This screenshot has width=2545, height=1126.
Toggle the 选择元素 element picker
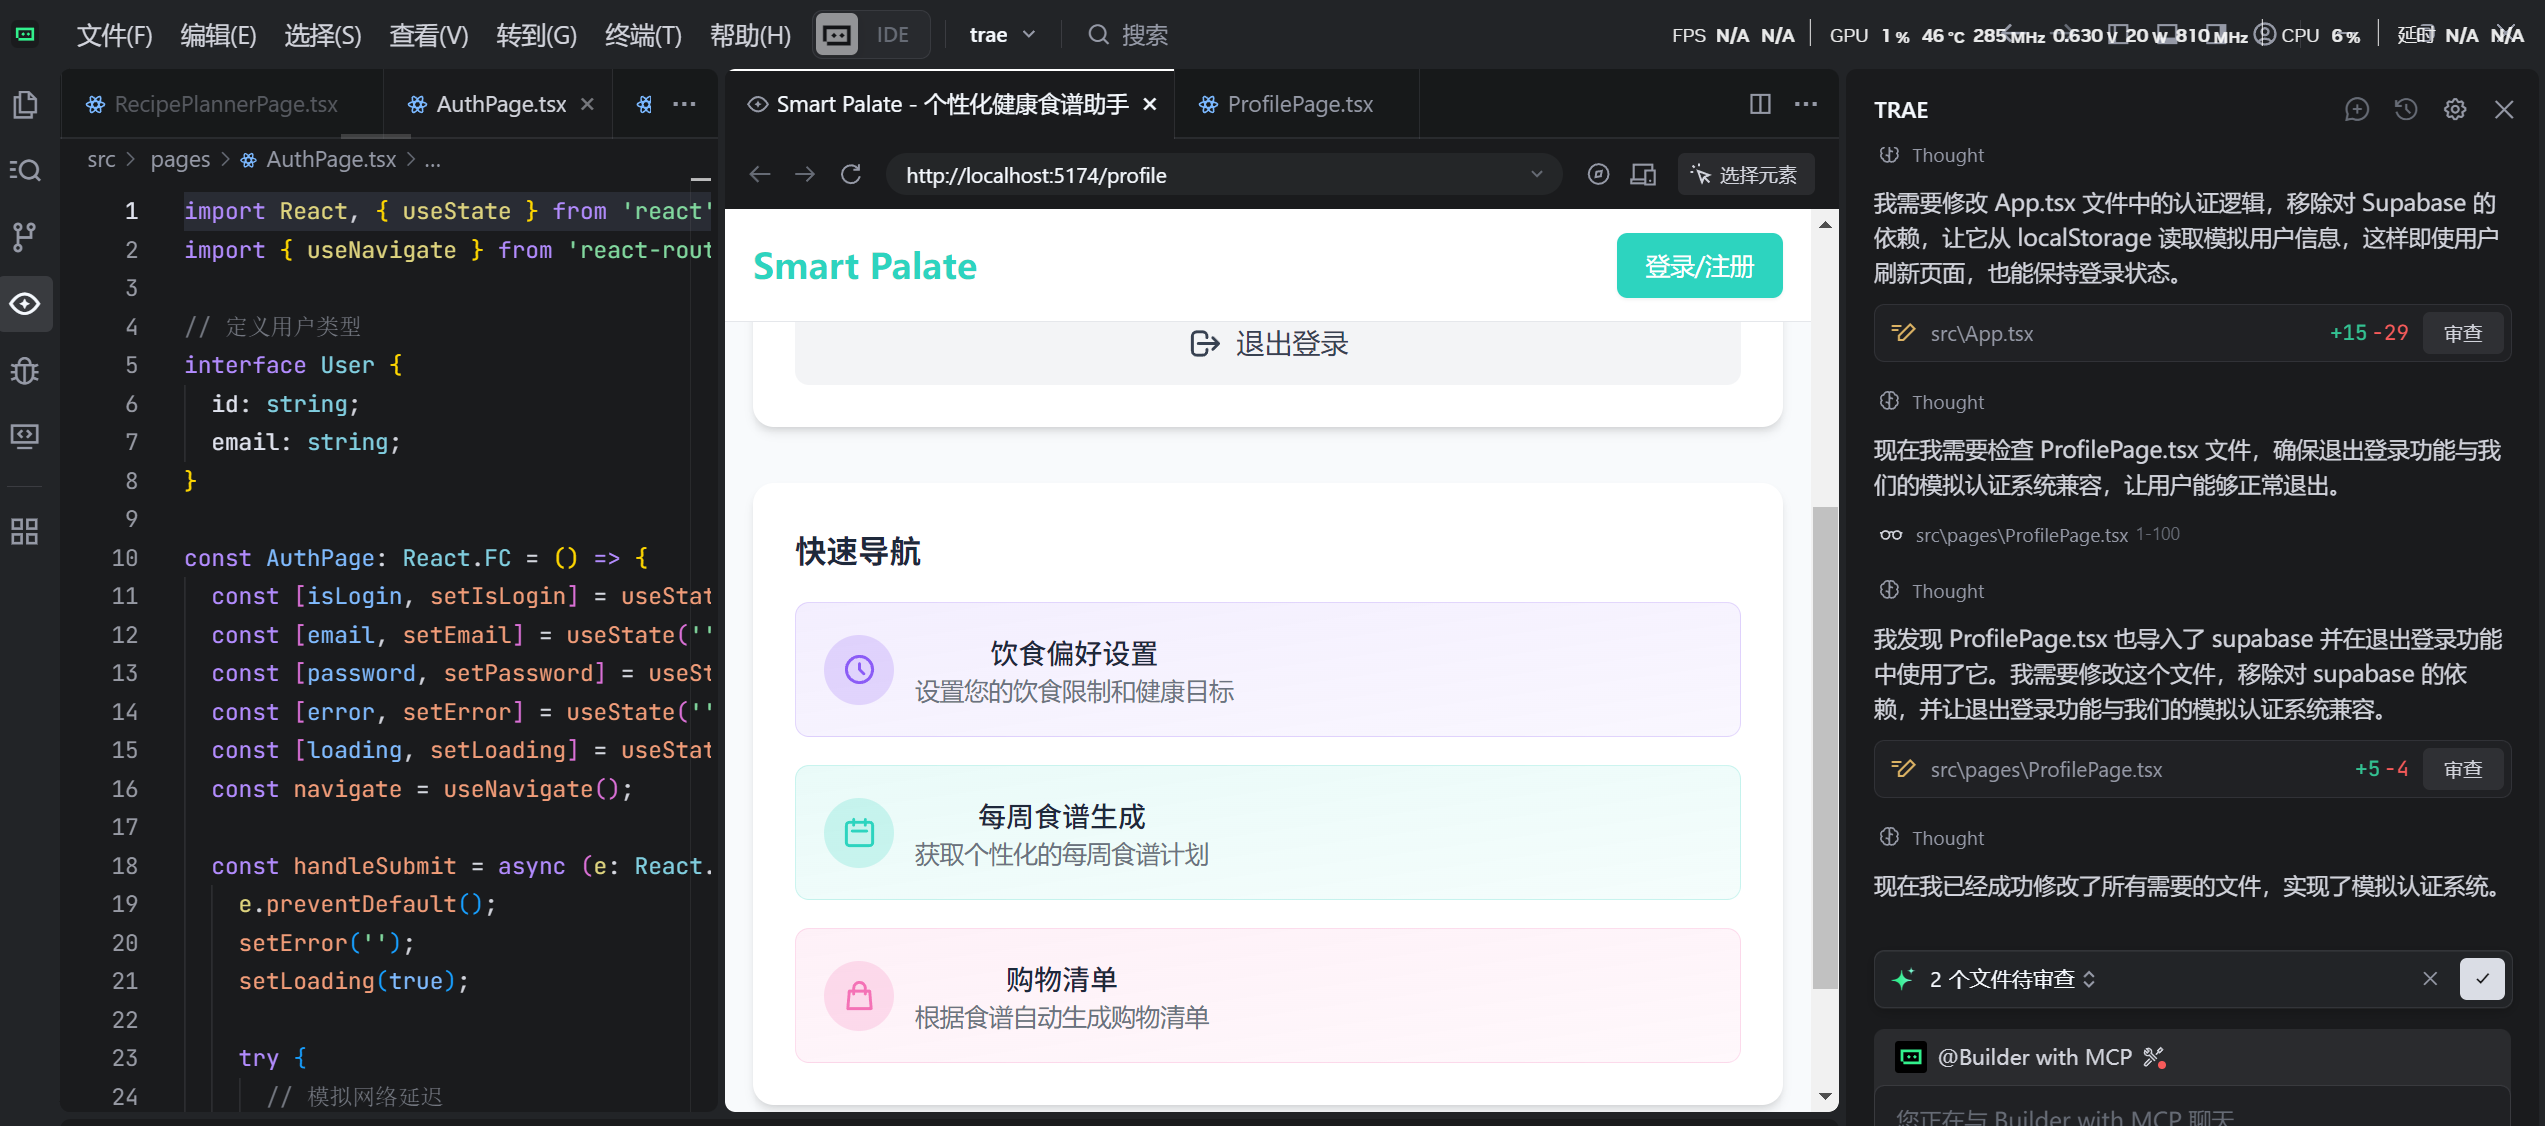tap(1744, 175)
